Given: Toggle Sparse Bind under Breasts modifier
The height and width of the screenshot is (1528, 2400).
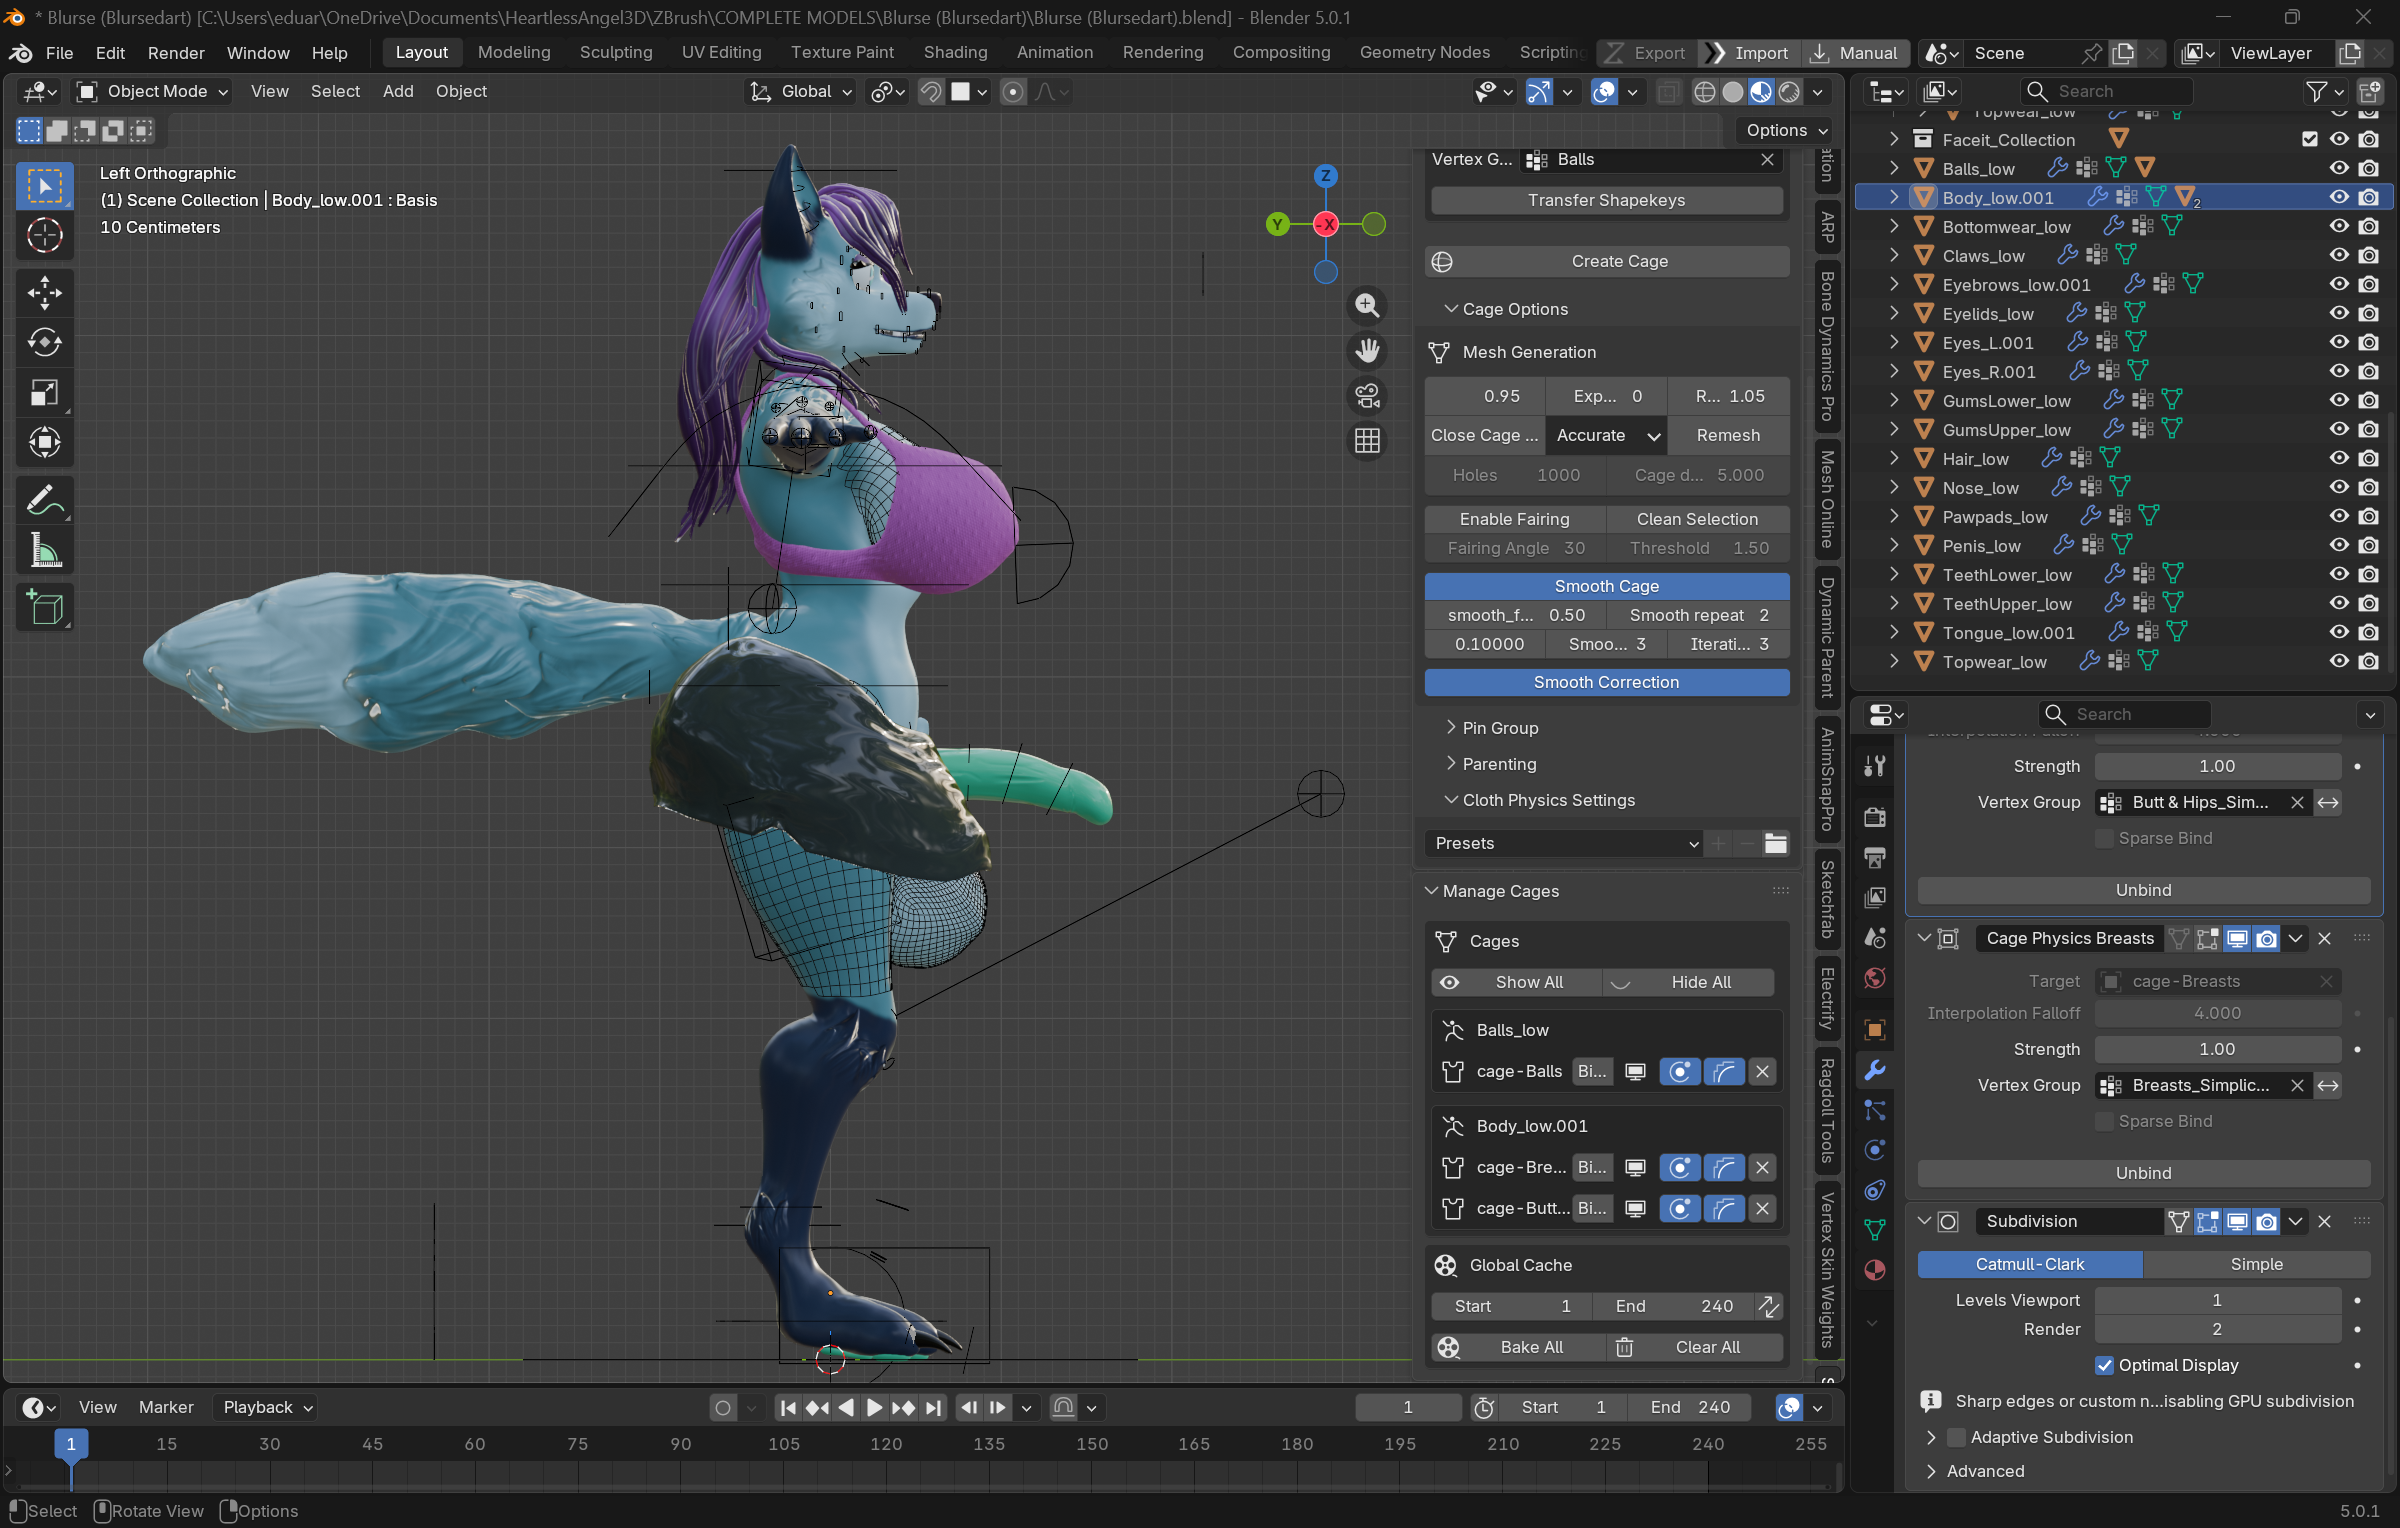Looking at the screenshot, I should (x=2104, y=1122).
